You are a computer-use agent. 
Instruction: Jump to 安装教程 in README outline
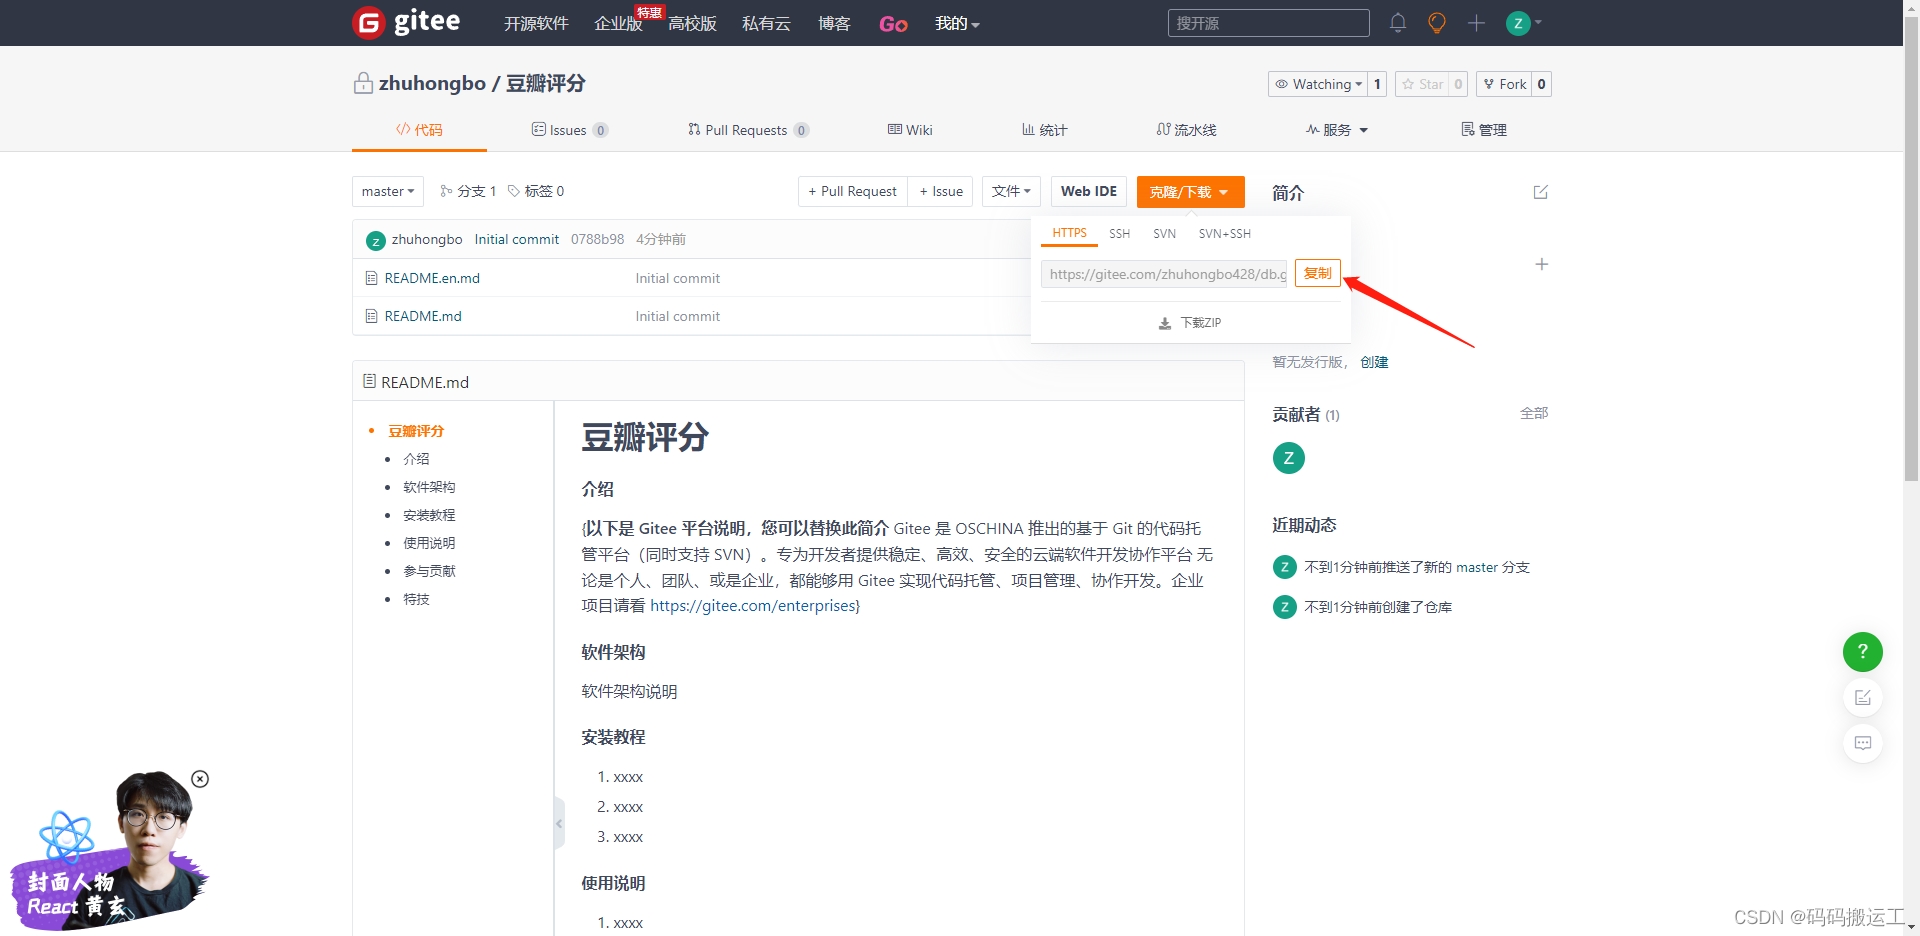tap(429, 515)
